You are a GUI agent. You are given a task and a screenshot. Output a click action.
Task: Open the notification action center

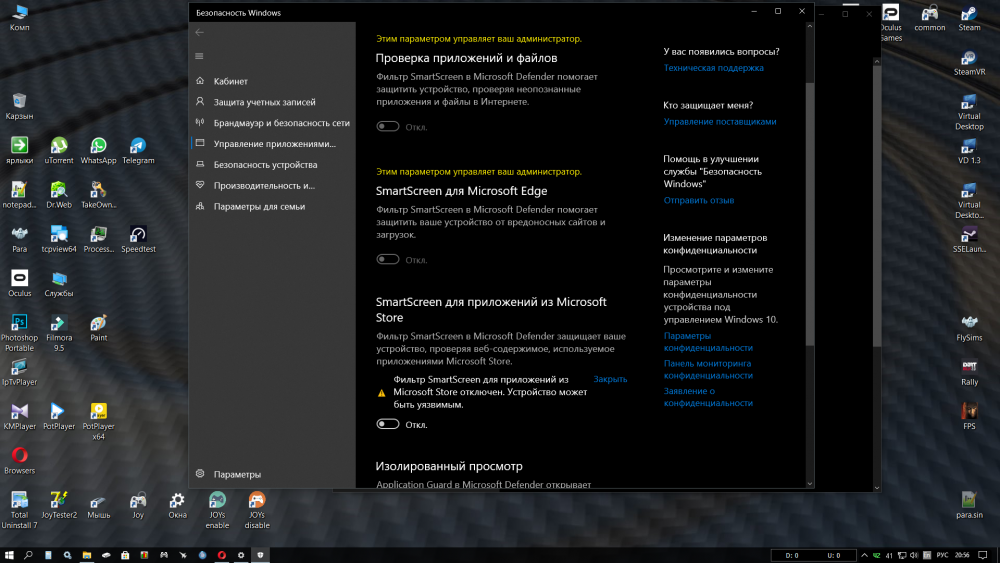coord(983,555)
